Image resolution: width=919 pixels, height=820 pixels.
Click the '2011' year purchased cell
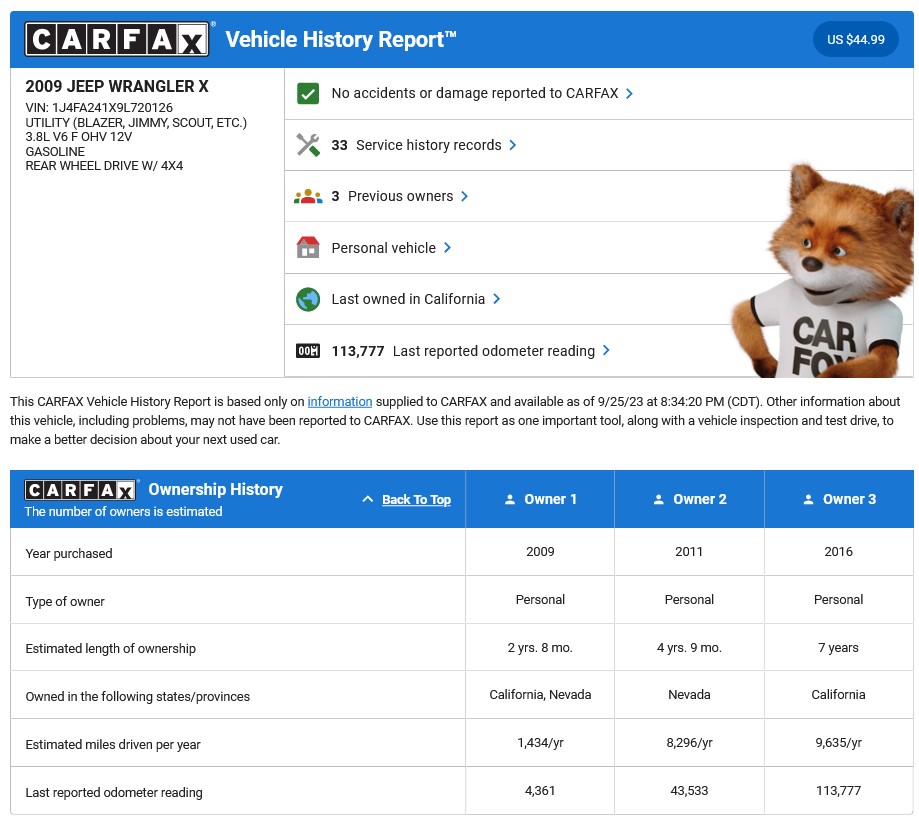(689, 552)
